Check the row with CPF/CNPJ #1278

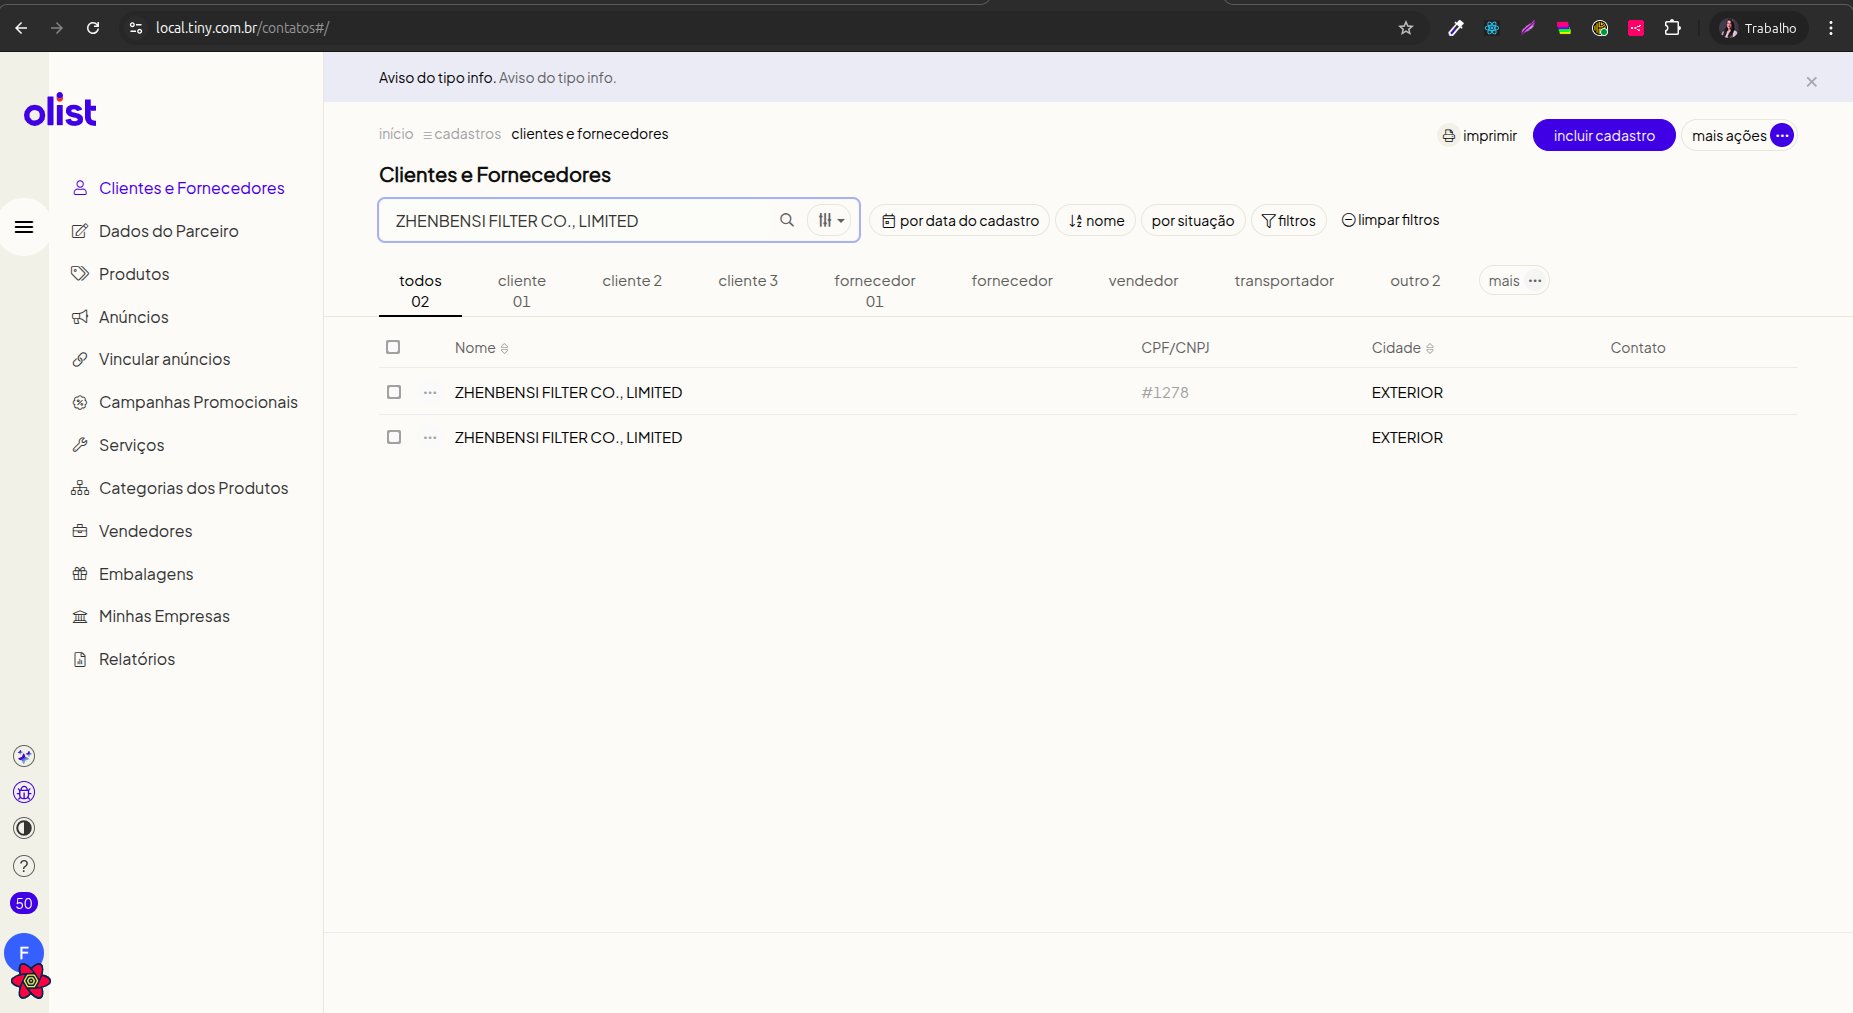[394, 392]
